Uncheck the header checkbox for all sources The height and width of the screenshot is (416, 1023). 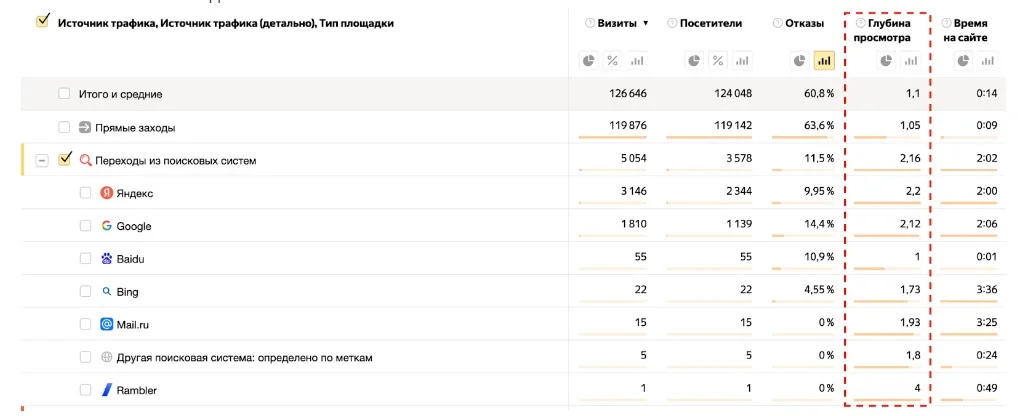coord(42,22)
